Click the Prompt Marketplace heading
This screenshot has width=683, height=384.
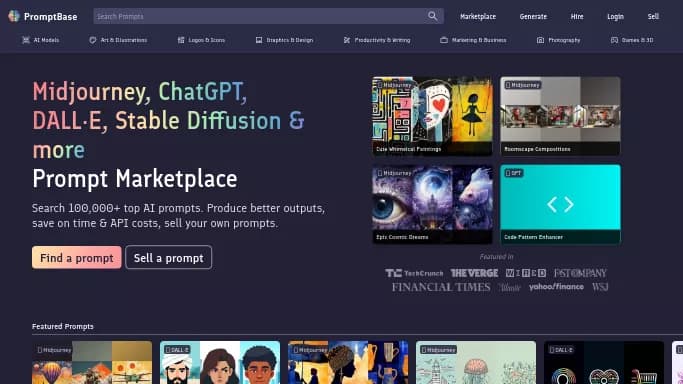click(x=135, y=179)
